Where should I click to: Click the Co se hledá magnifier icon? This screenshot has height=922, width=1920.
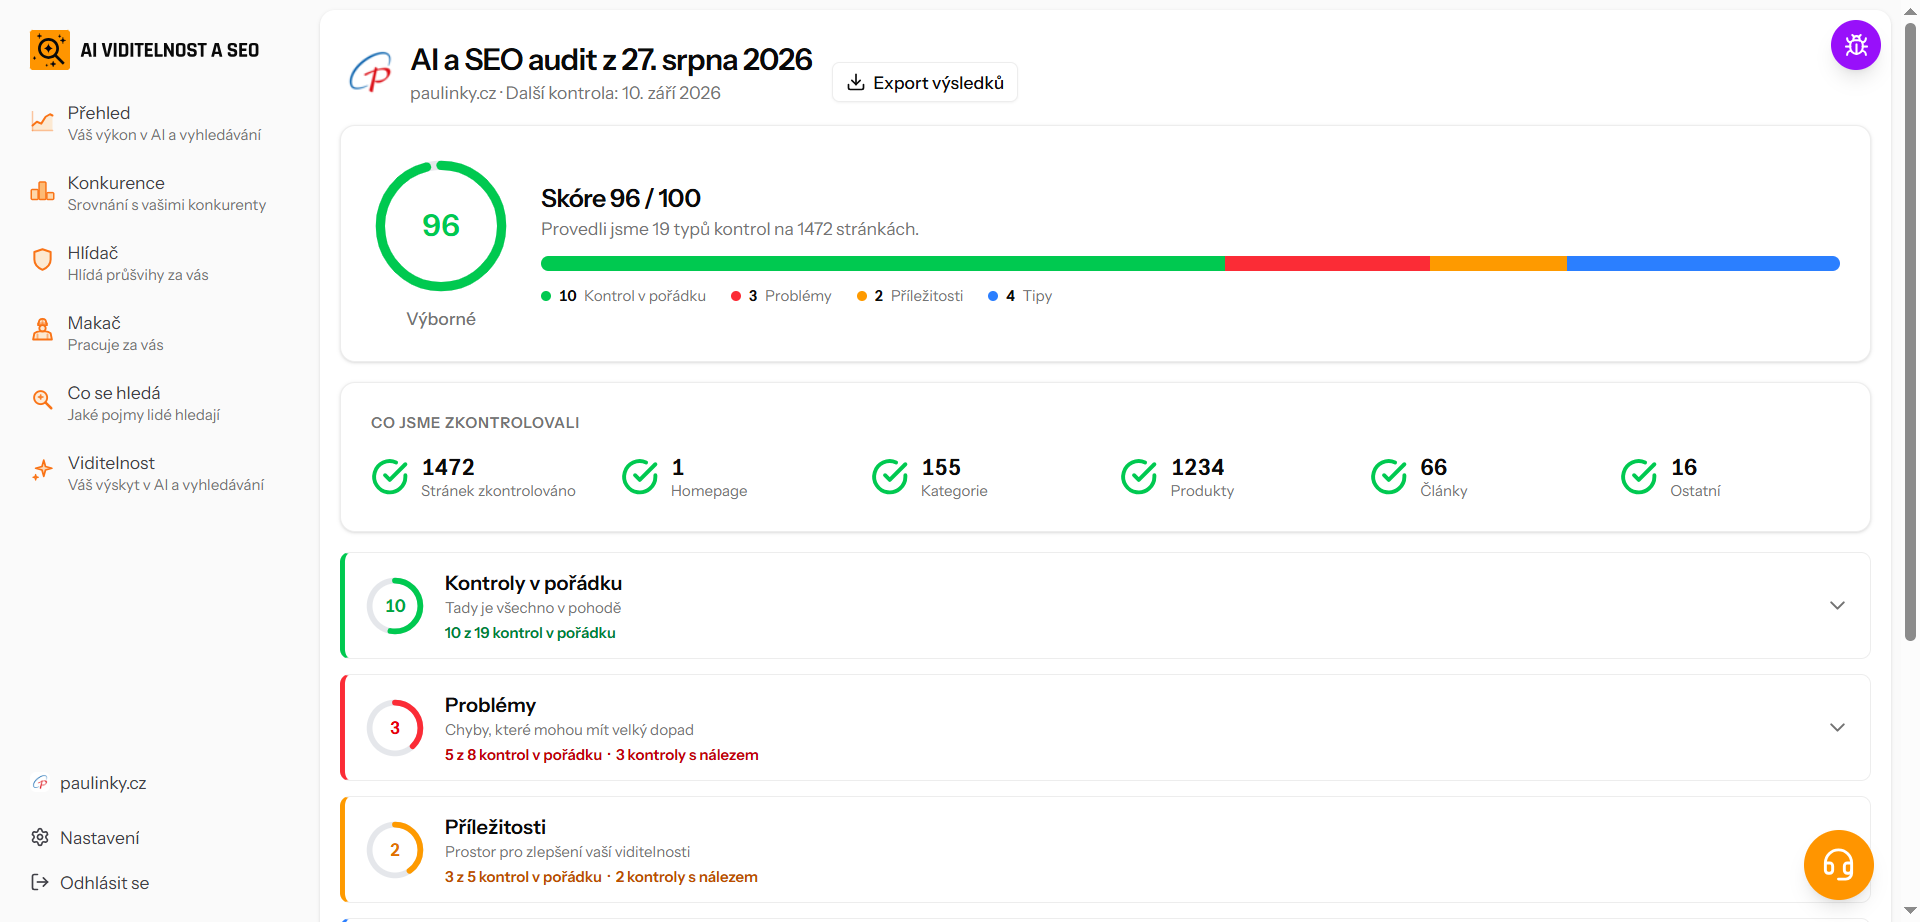pyautogui.click(x=42, y=401)
